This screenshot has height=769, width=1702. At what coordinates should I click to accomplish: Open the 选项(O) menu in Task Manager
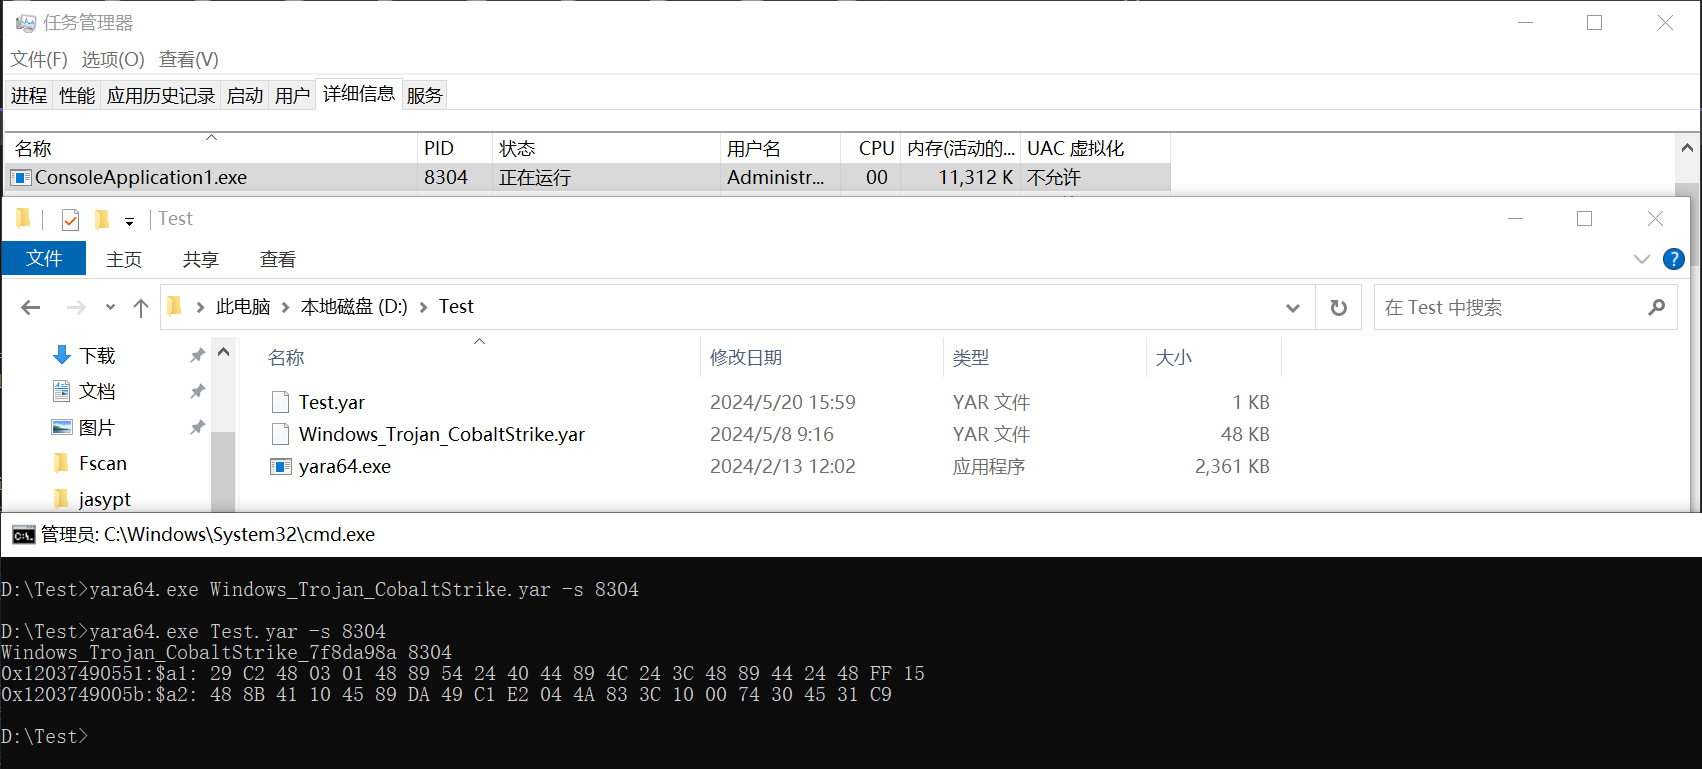[112, 60]
